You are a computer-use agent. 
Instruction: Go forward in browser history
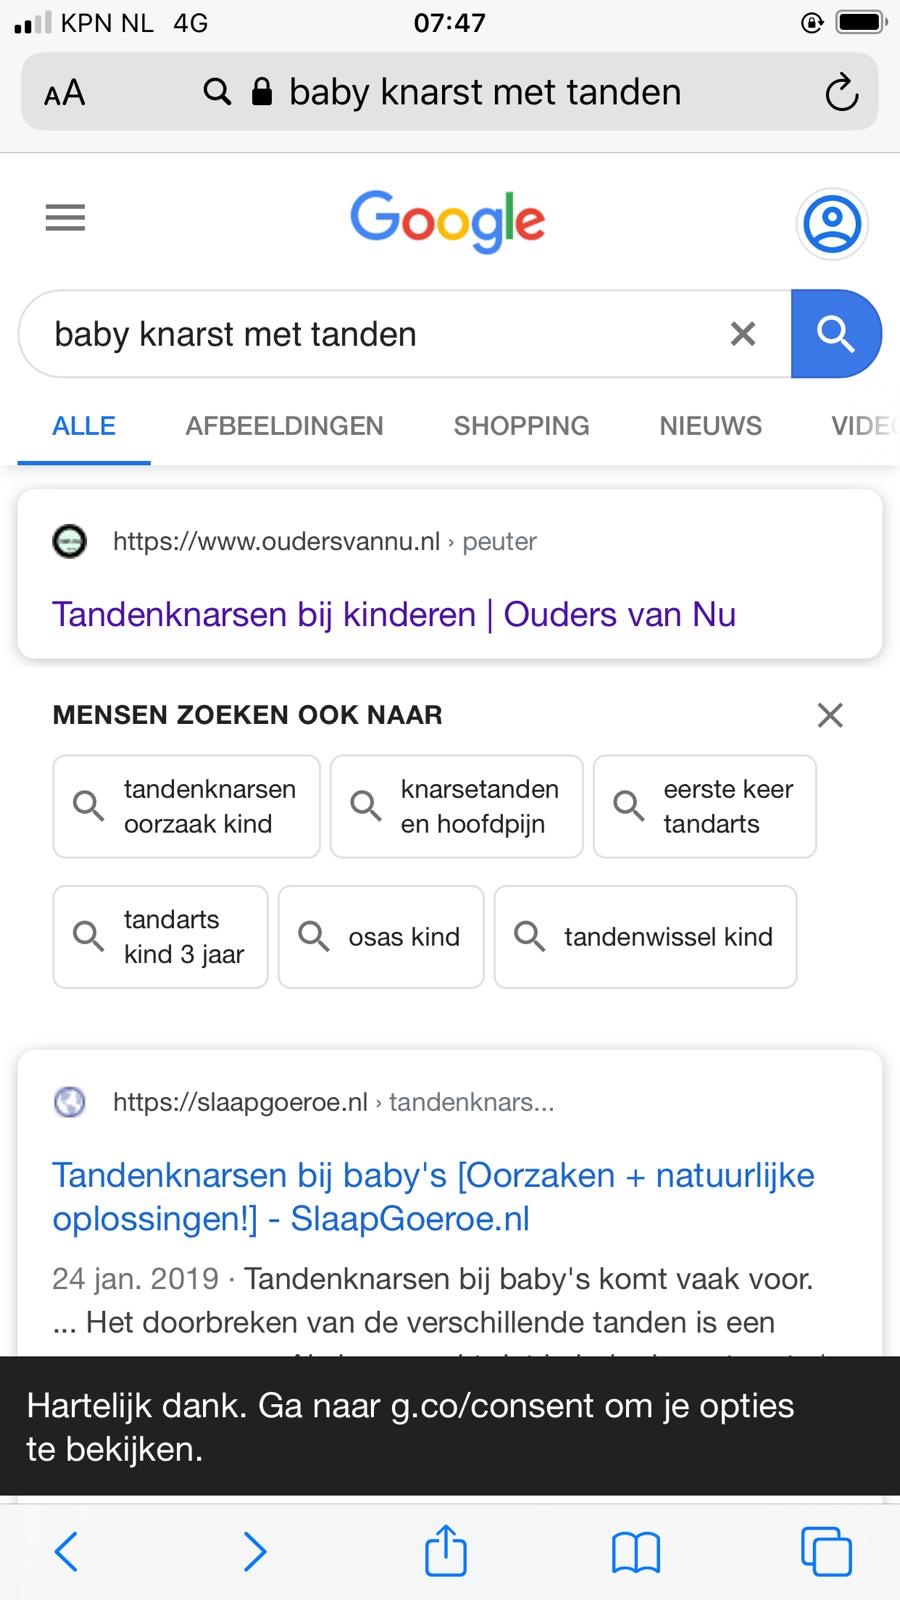255,1552
